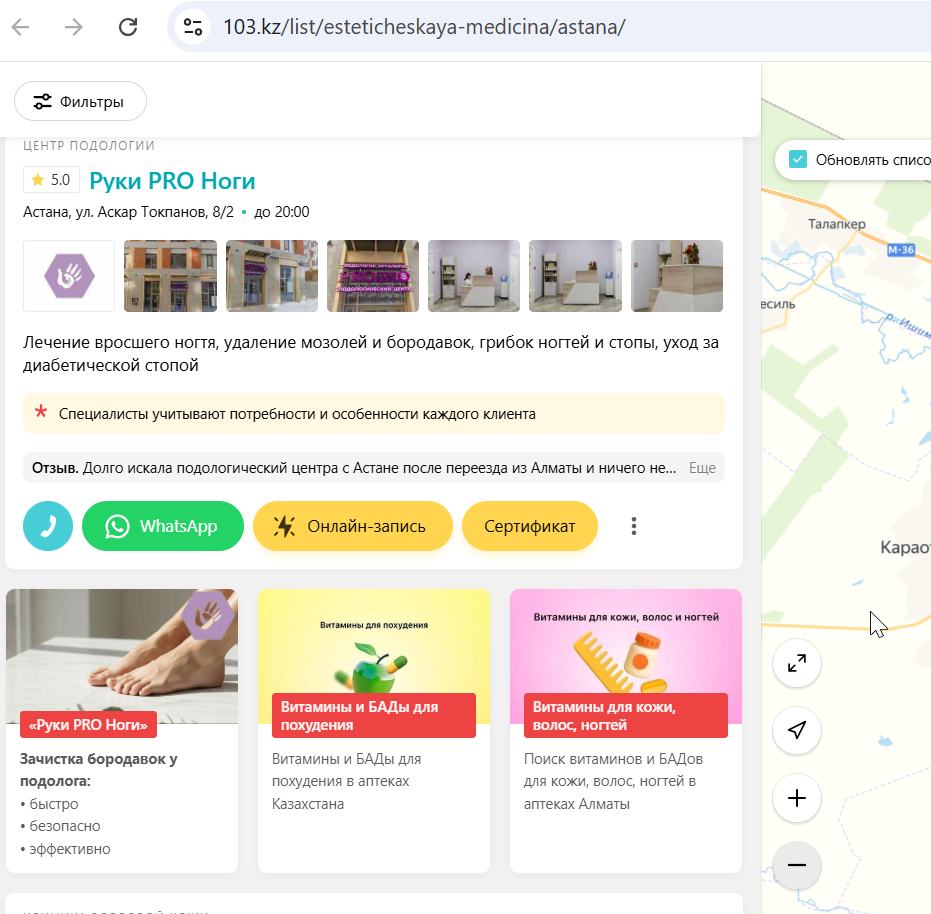Click the «Руки PRO Ноги» red label
The image size is (931, 914).
88,725
